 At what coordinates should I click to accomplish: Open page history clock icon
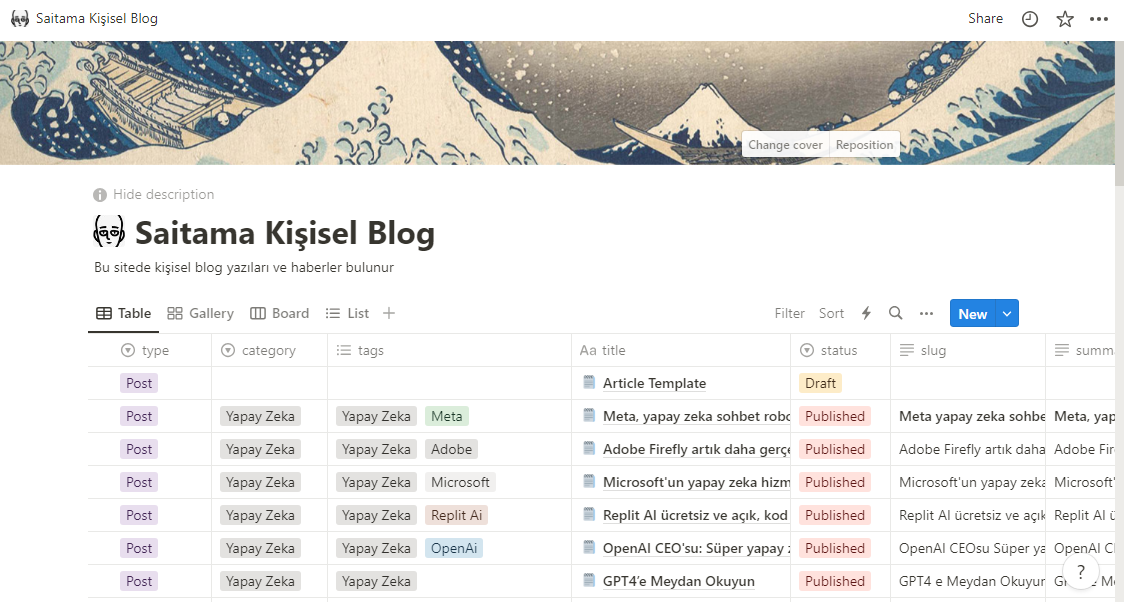click(1029, 19)
